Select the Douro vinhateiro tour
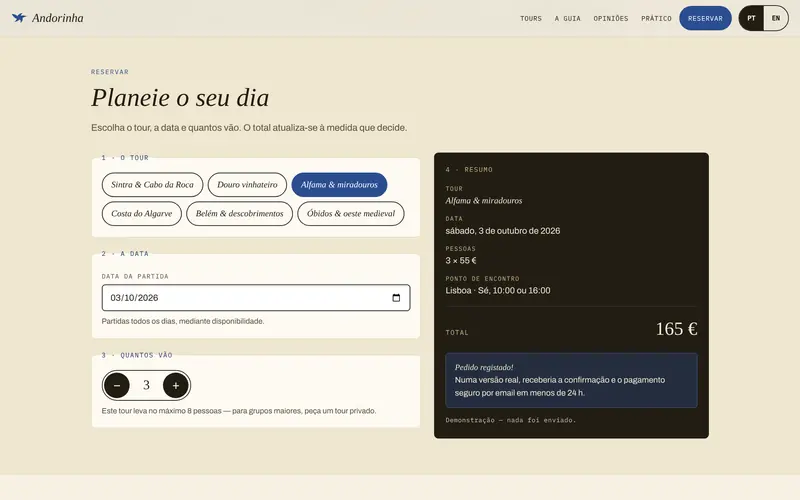 point(247,185)
